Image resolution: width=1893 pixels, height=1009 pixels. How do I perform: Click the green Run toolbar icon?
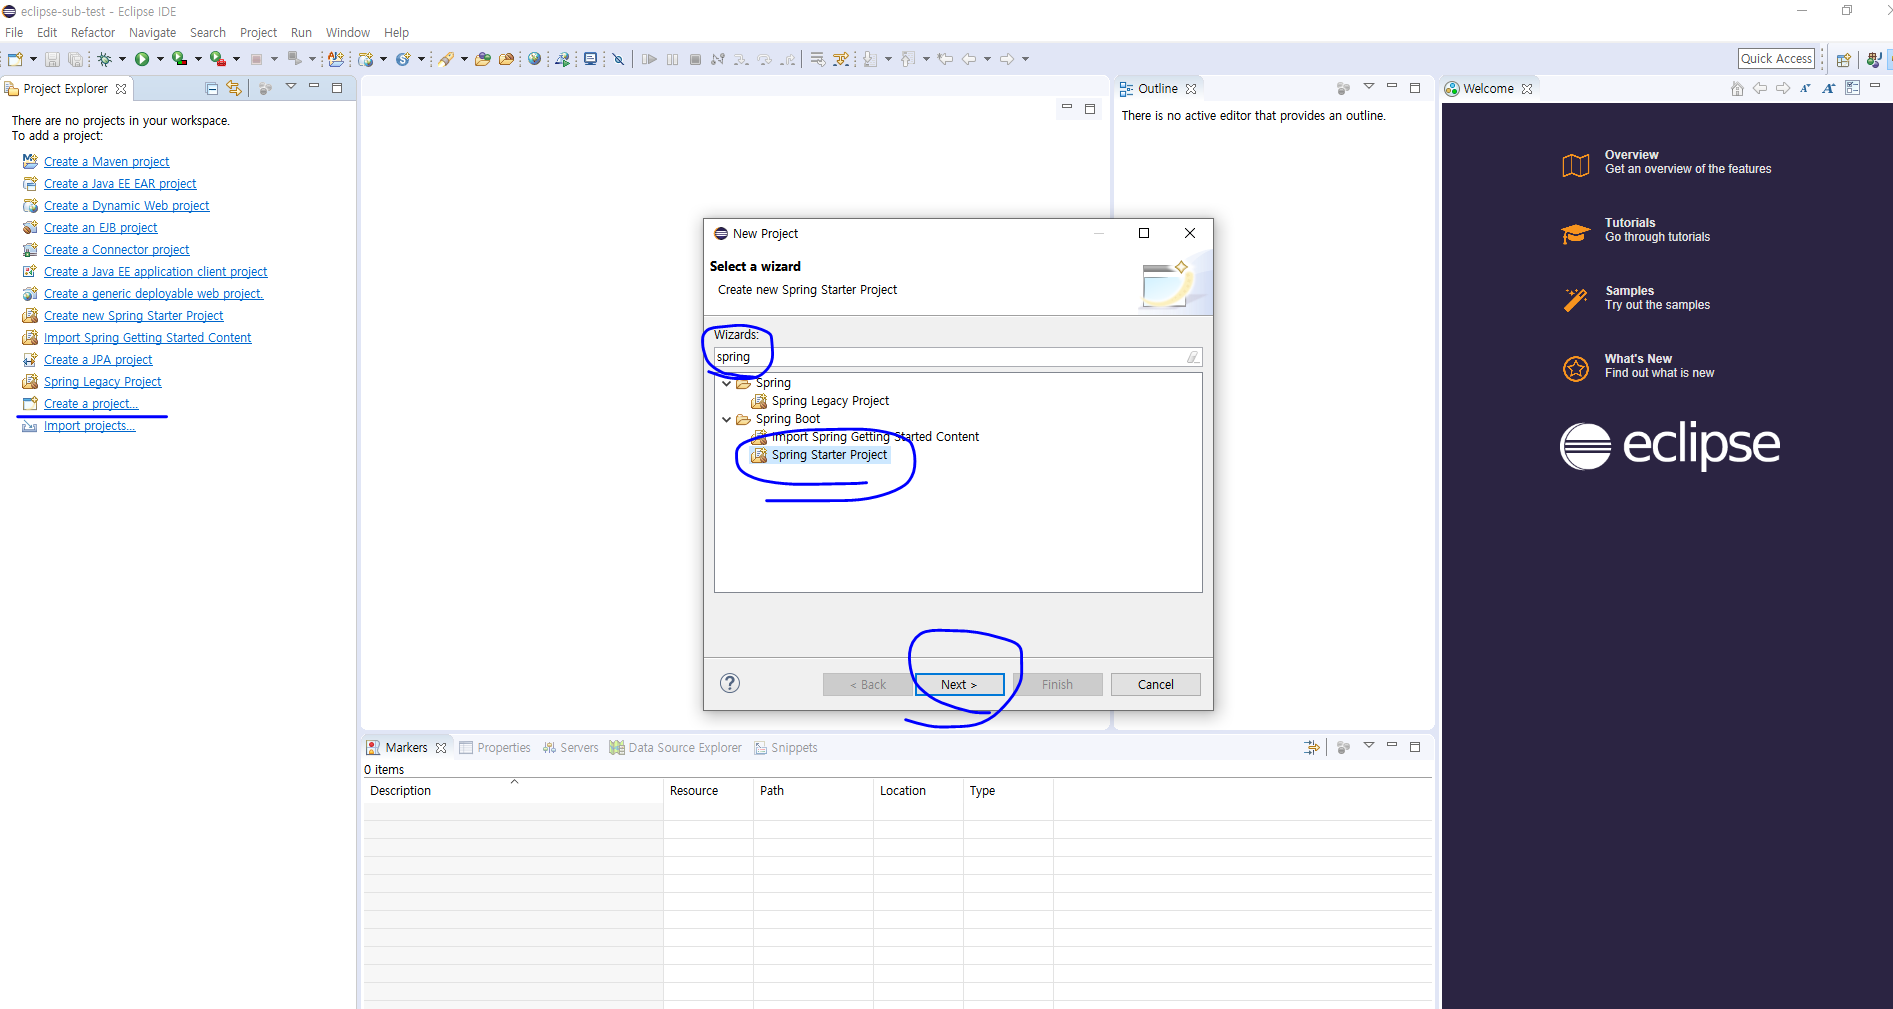(x=142, y=59)
